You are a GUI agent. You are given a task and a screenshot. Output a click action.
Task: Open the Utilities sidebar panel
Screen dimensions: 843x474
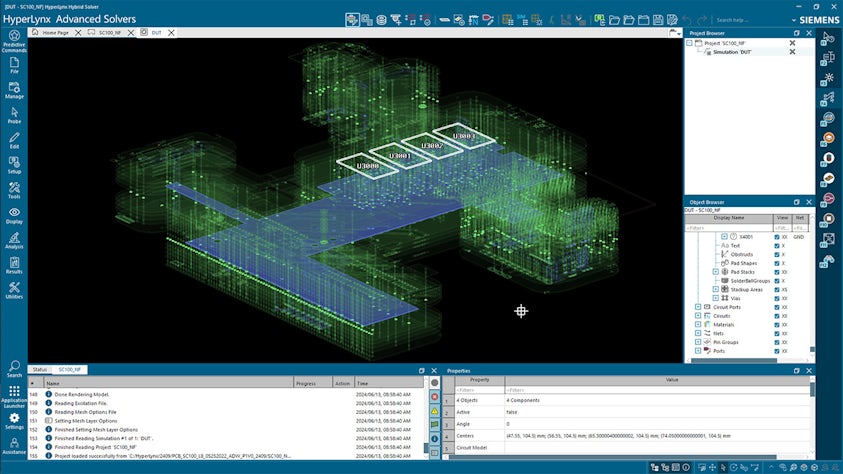(14, 291)
